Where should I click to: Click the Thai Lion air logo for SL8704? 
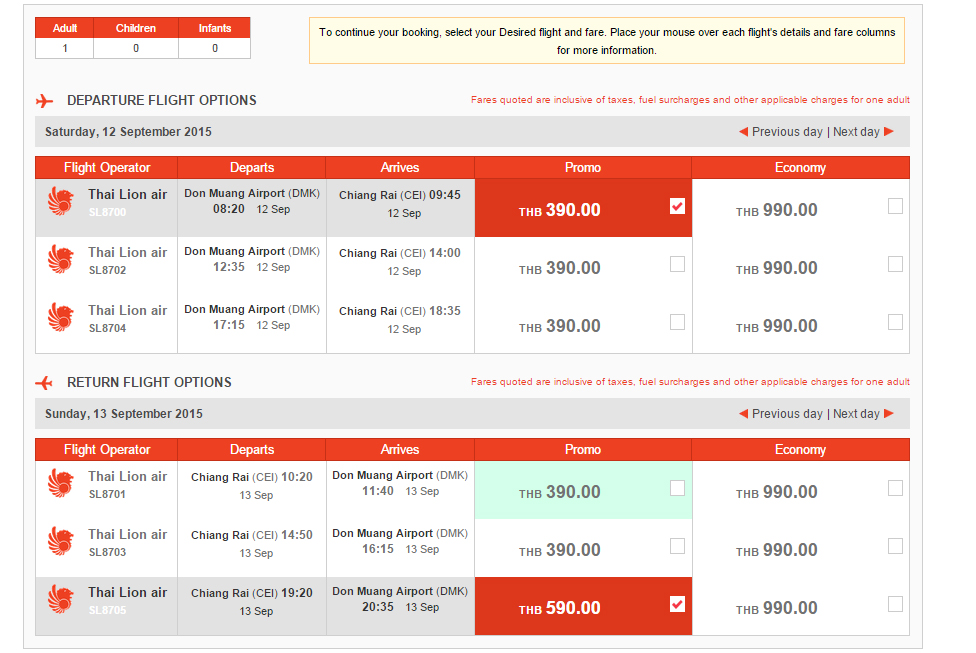[61, 317]
